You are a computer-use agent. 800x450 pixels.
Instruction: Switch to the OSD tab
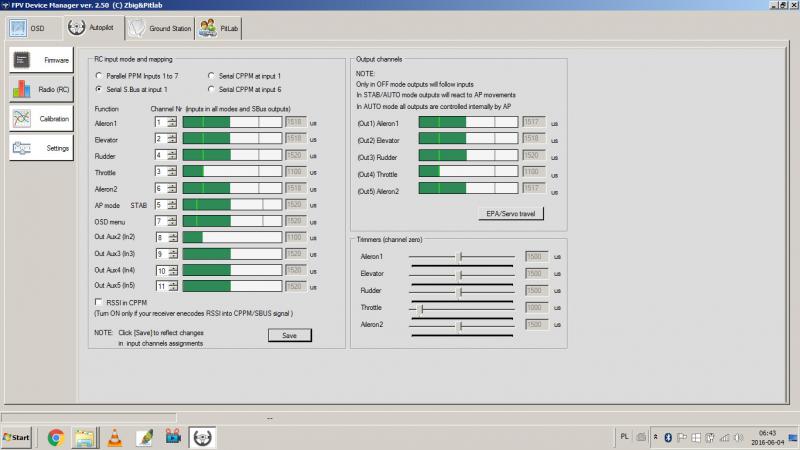(30, 28)
